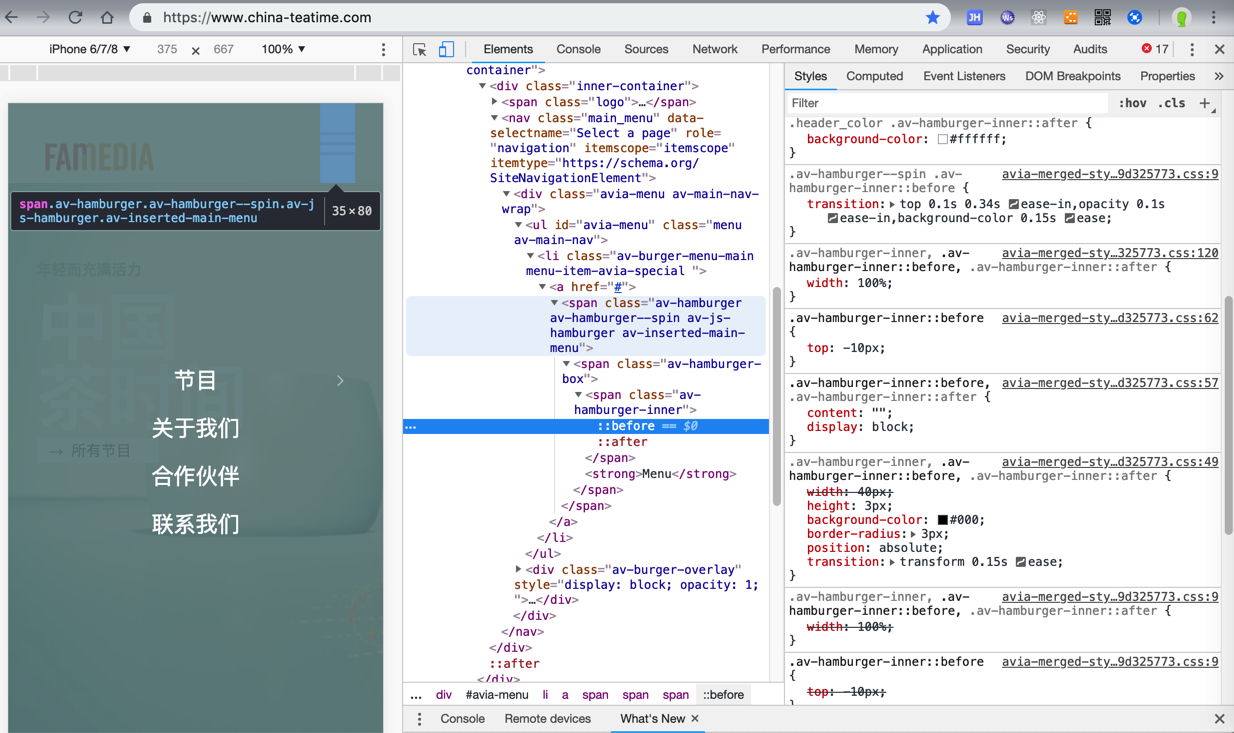The width and height of the screenshot is (1234, 733).
Task: Open the 100% zoom level dropdown
Action: point(283,49)
